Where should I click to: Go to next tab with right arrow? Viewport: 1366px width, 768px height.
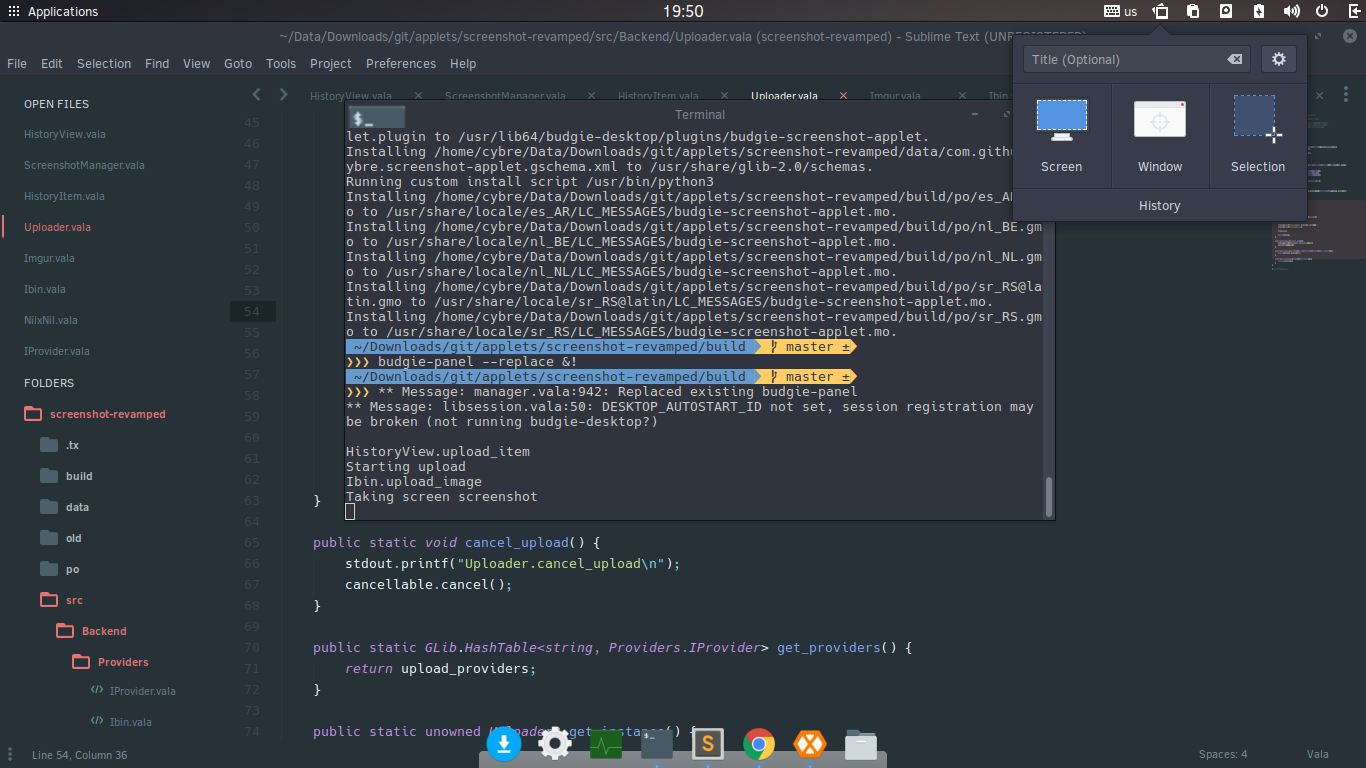point(284,94)
